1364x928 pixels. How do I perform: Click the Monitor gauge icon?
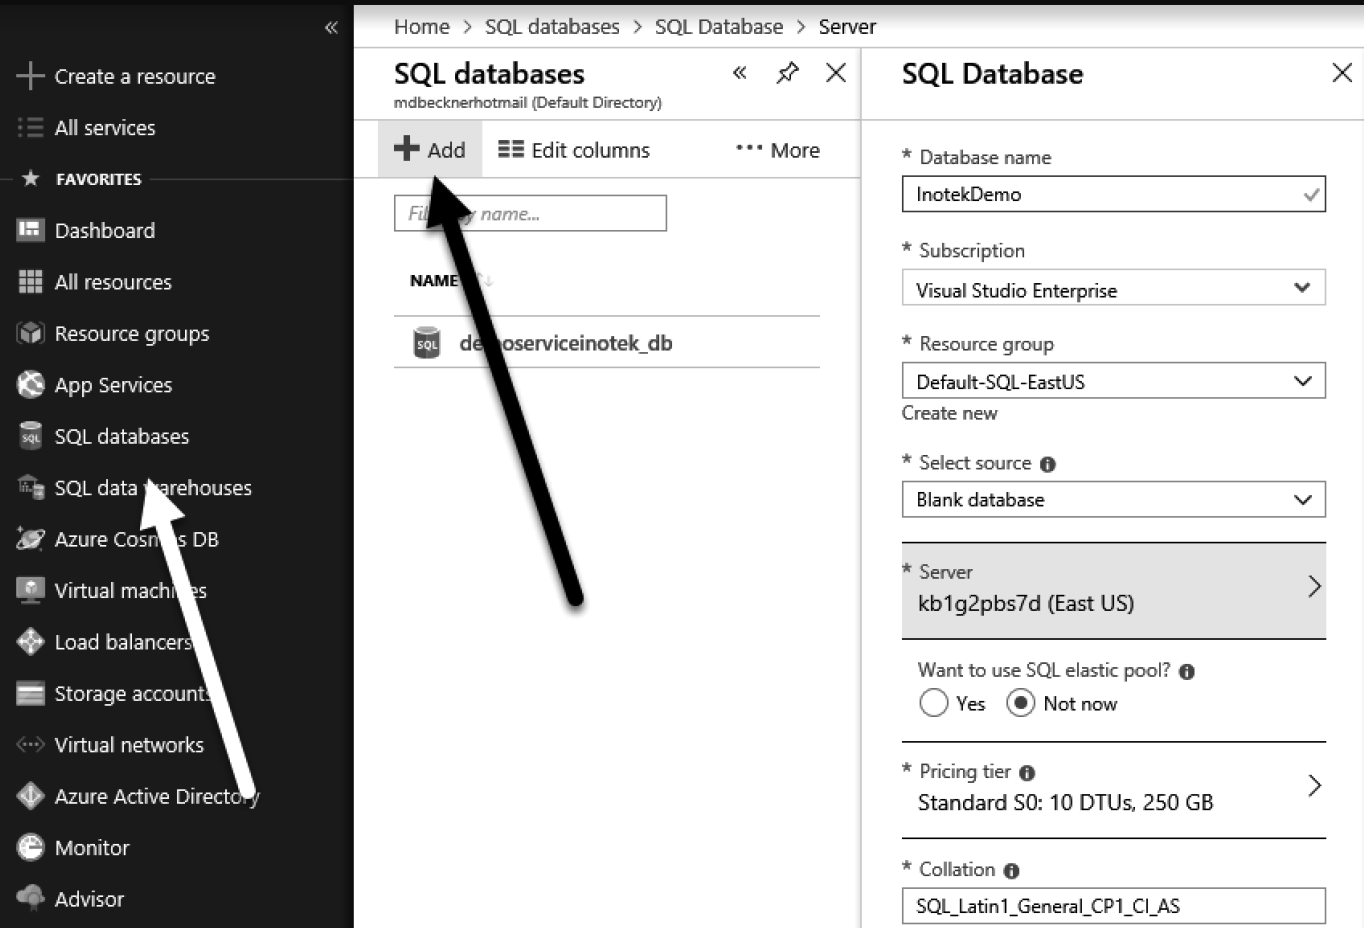click(30, 847)
